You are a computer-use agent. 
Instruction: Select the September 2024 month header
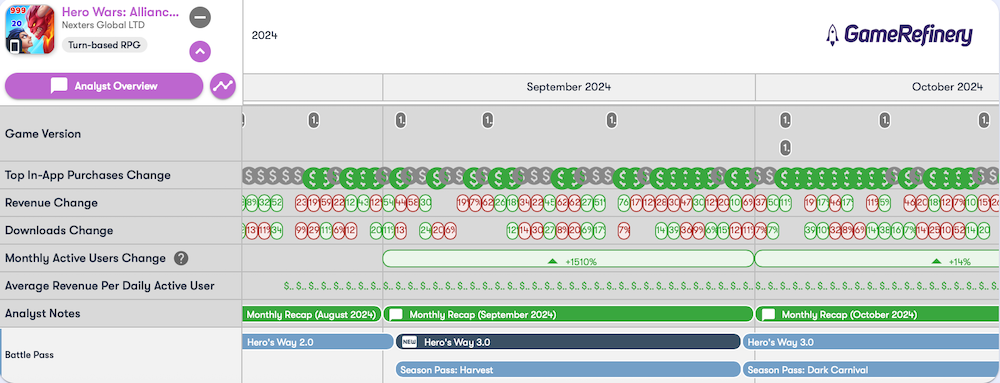point(569,87)
